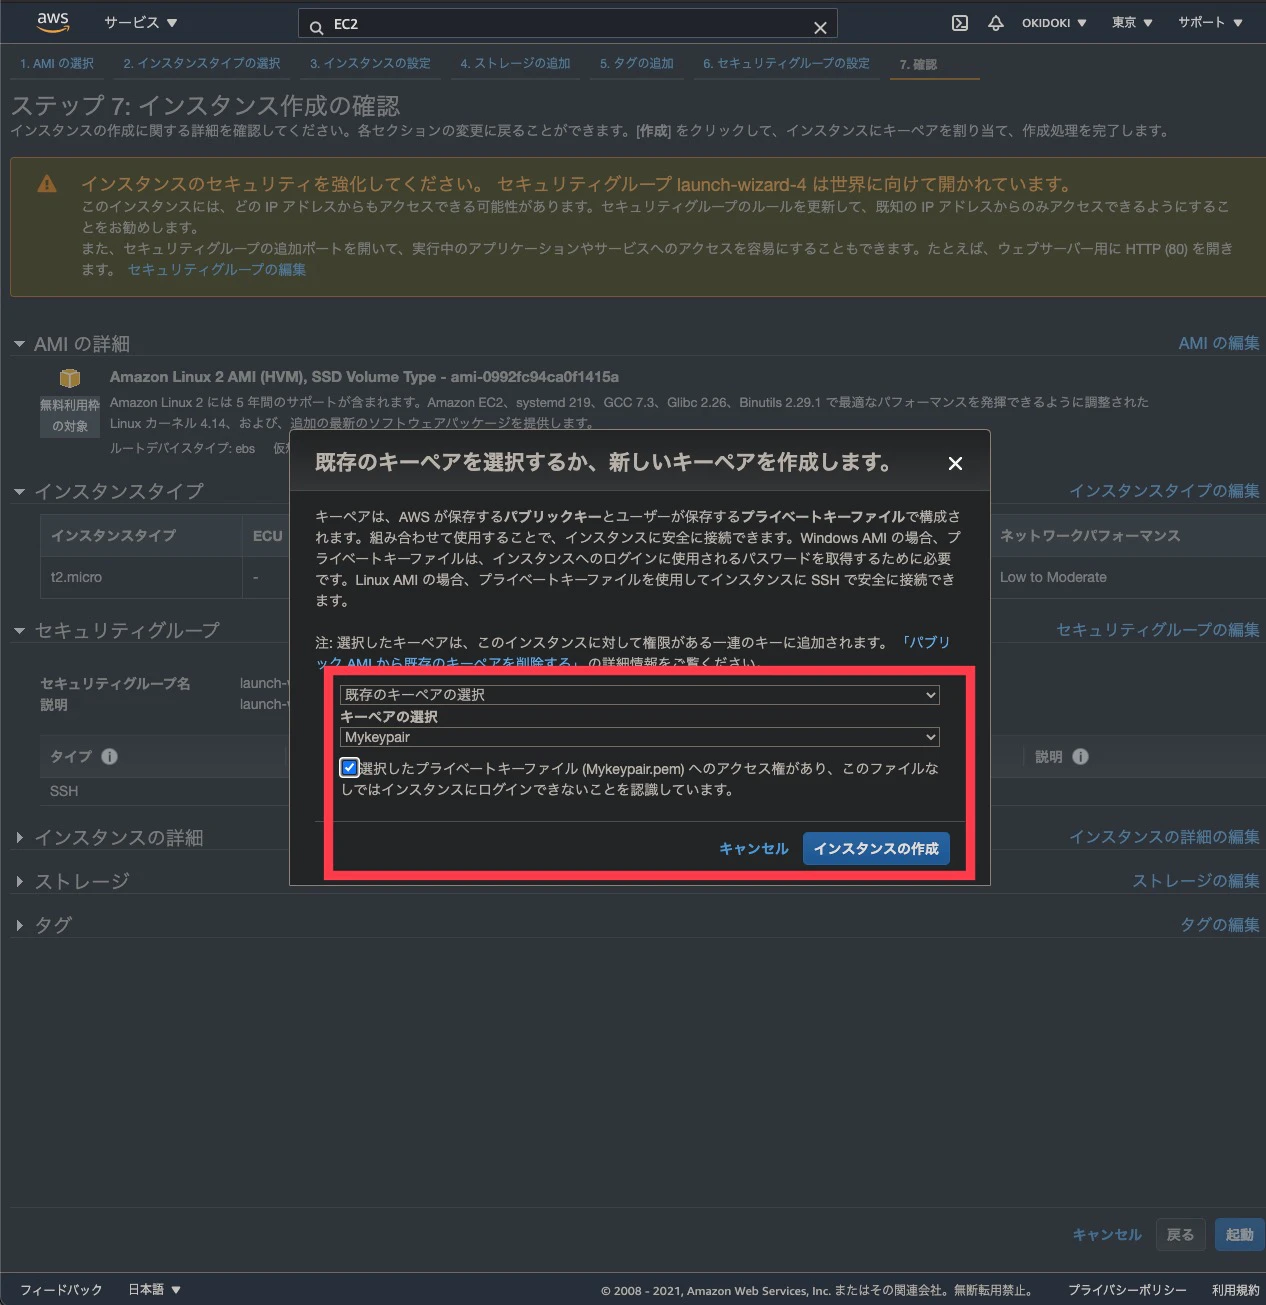Image resolution: width=1266 pixels, height=1305 pixels.
Task: Open the 日本語 language selector
Action: (x=154, y=1290)
